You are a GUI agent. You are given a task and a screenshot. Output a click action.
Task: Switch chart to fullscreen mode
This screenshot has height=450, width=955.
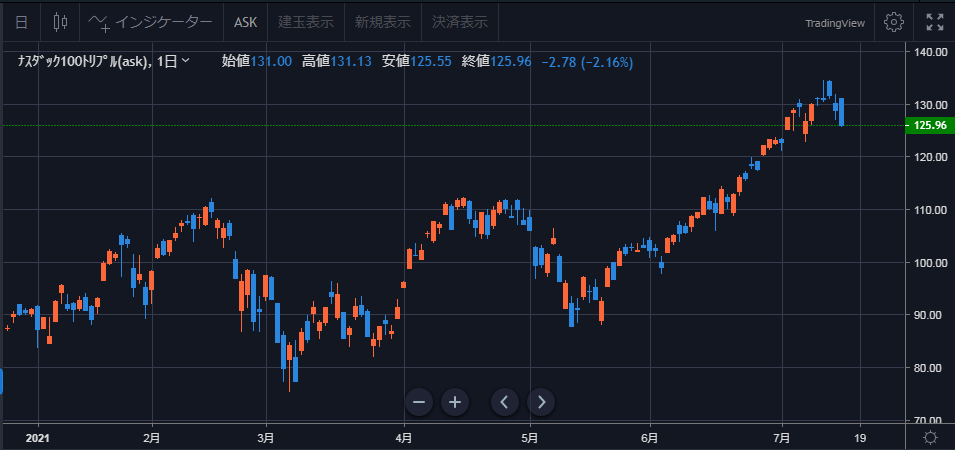[x=934, y=23]
